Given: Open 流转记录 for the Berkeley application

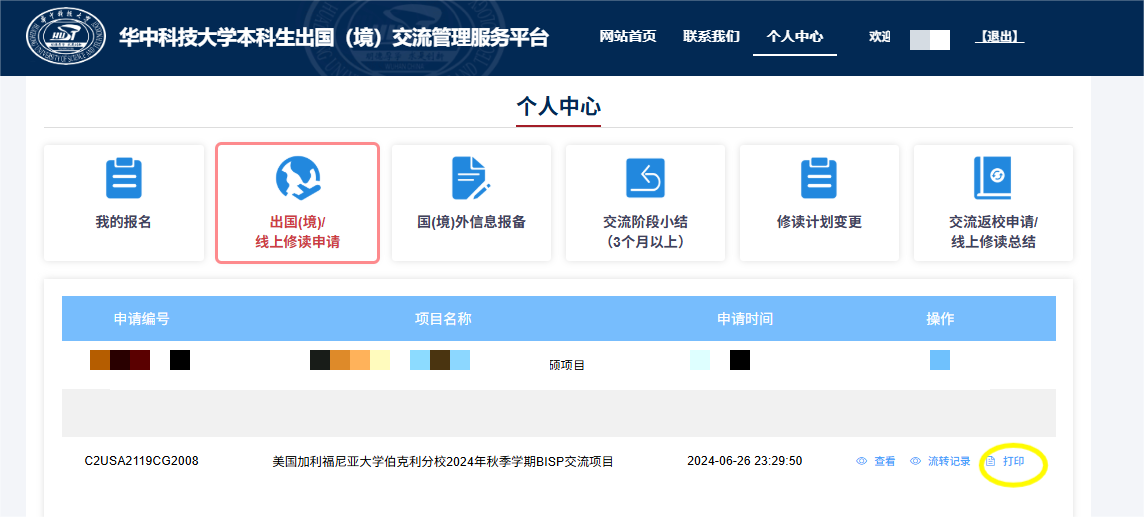Looking at the screenshot, I should tap(948, 462).
